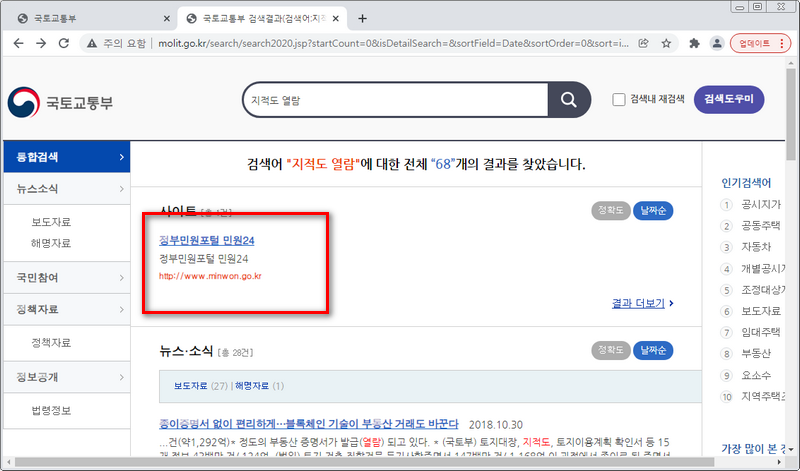Expand the 국민참여 chevron

(121, 278)
